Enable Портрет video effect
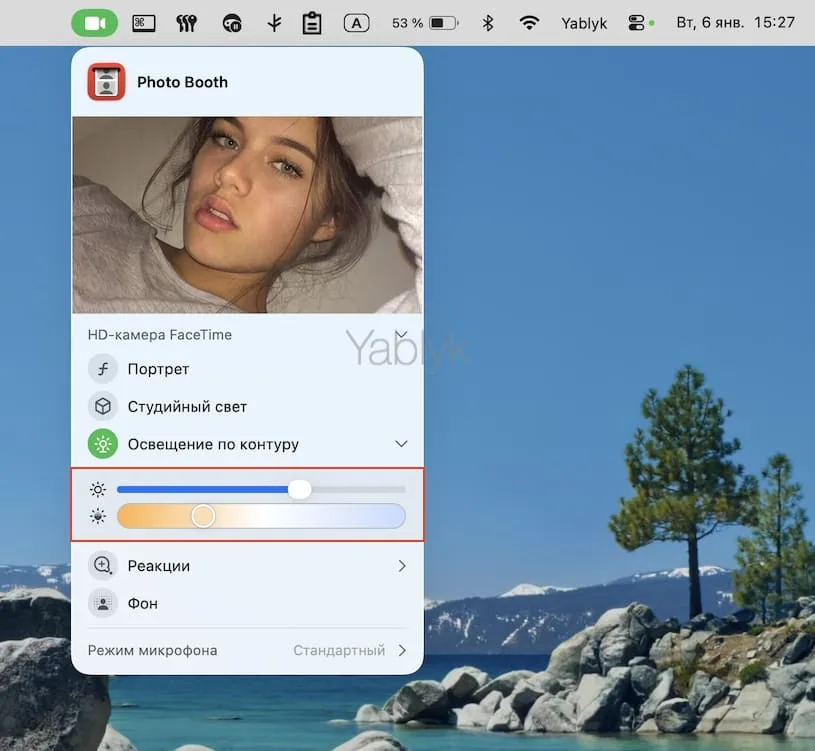Image resolution: width=815 pixels, height=751 pixels. (x=159, y=369)
